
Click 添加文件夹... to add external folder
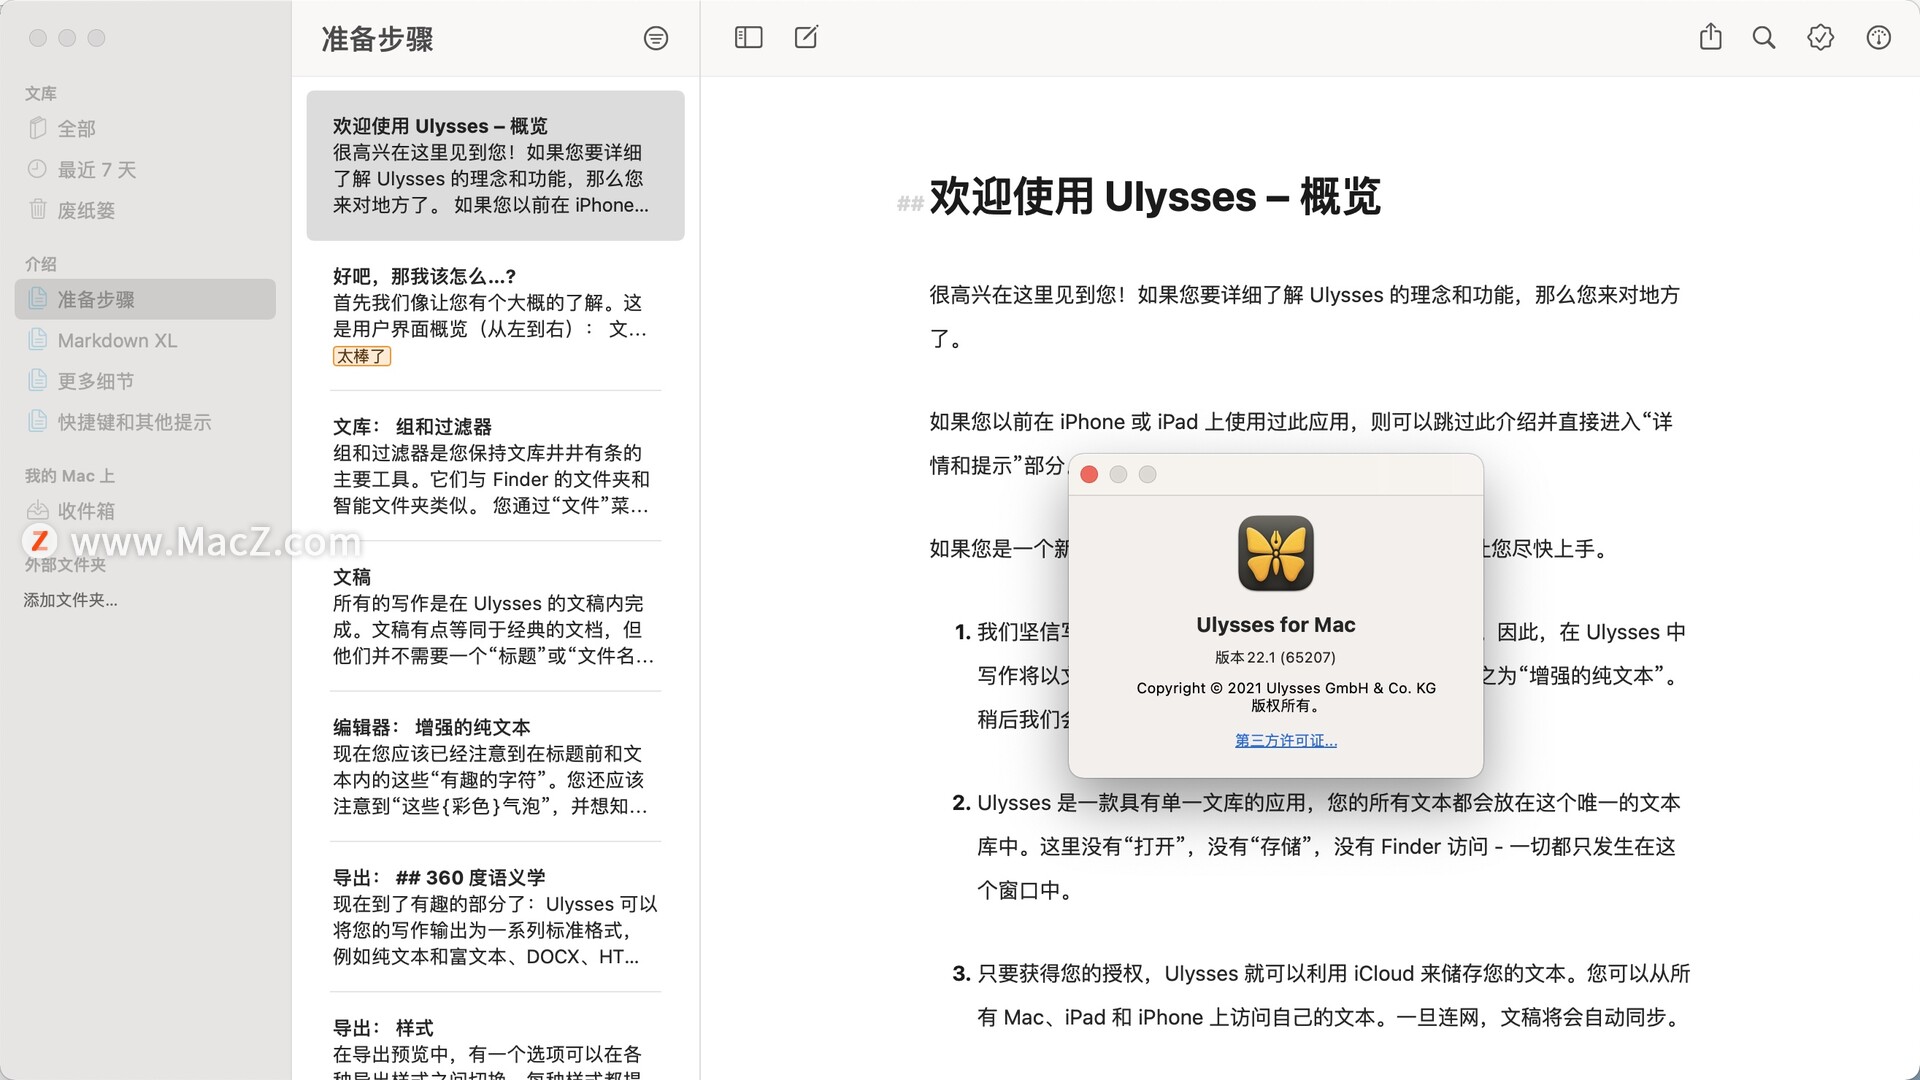71,600
